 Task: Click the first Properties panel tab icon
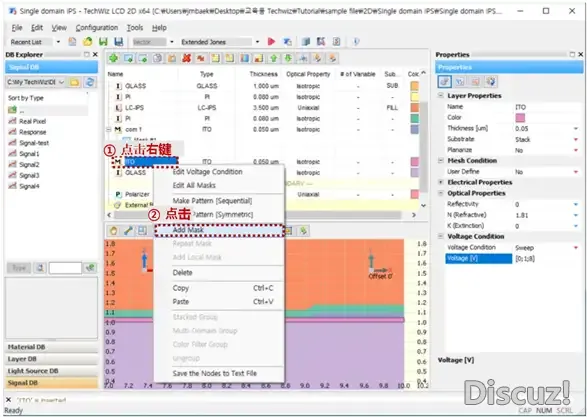coord(444,81)
